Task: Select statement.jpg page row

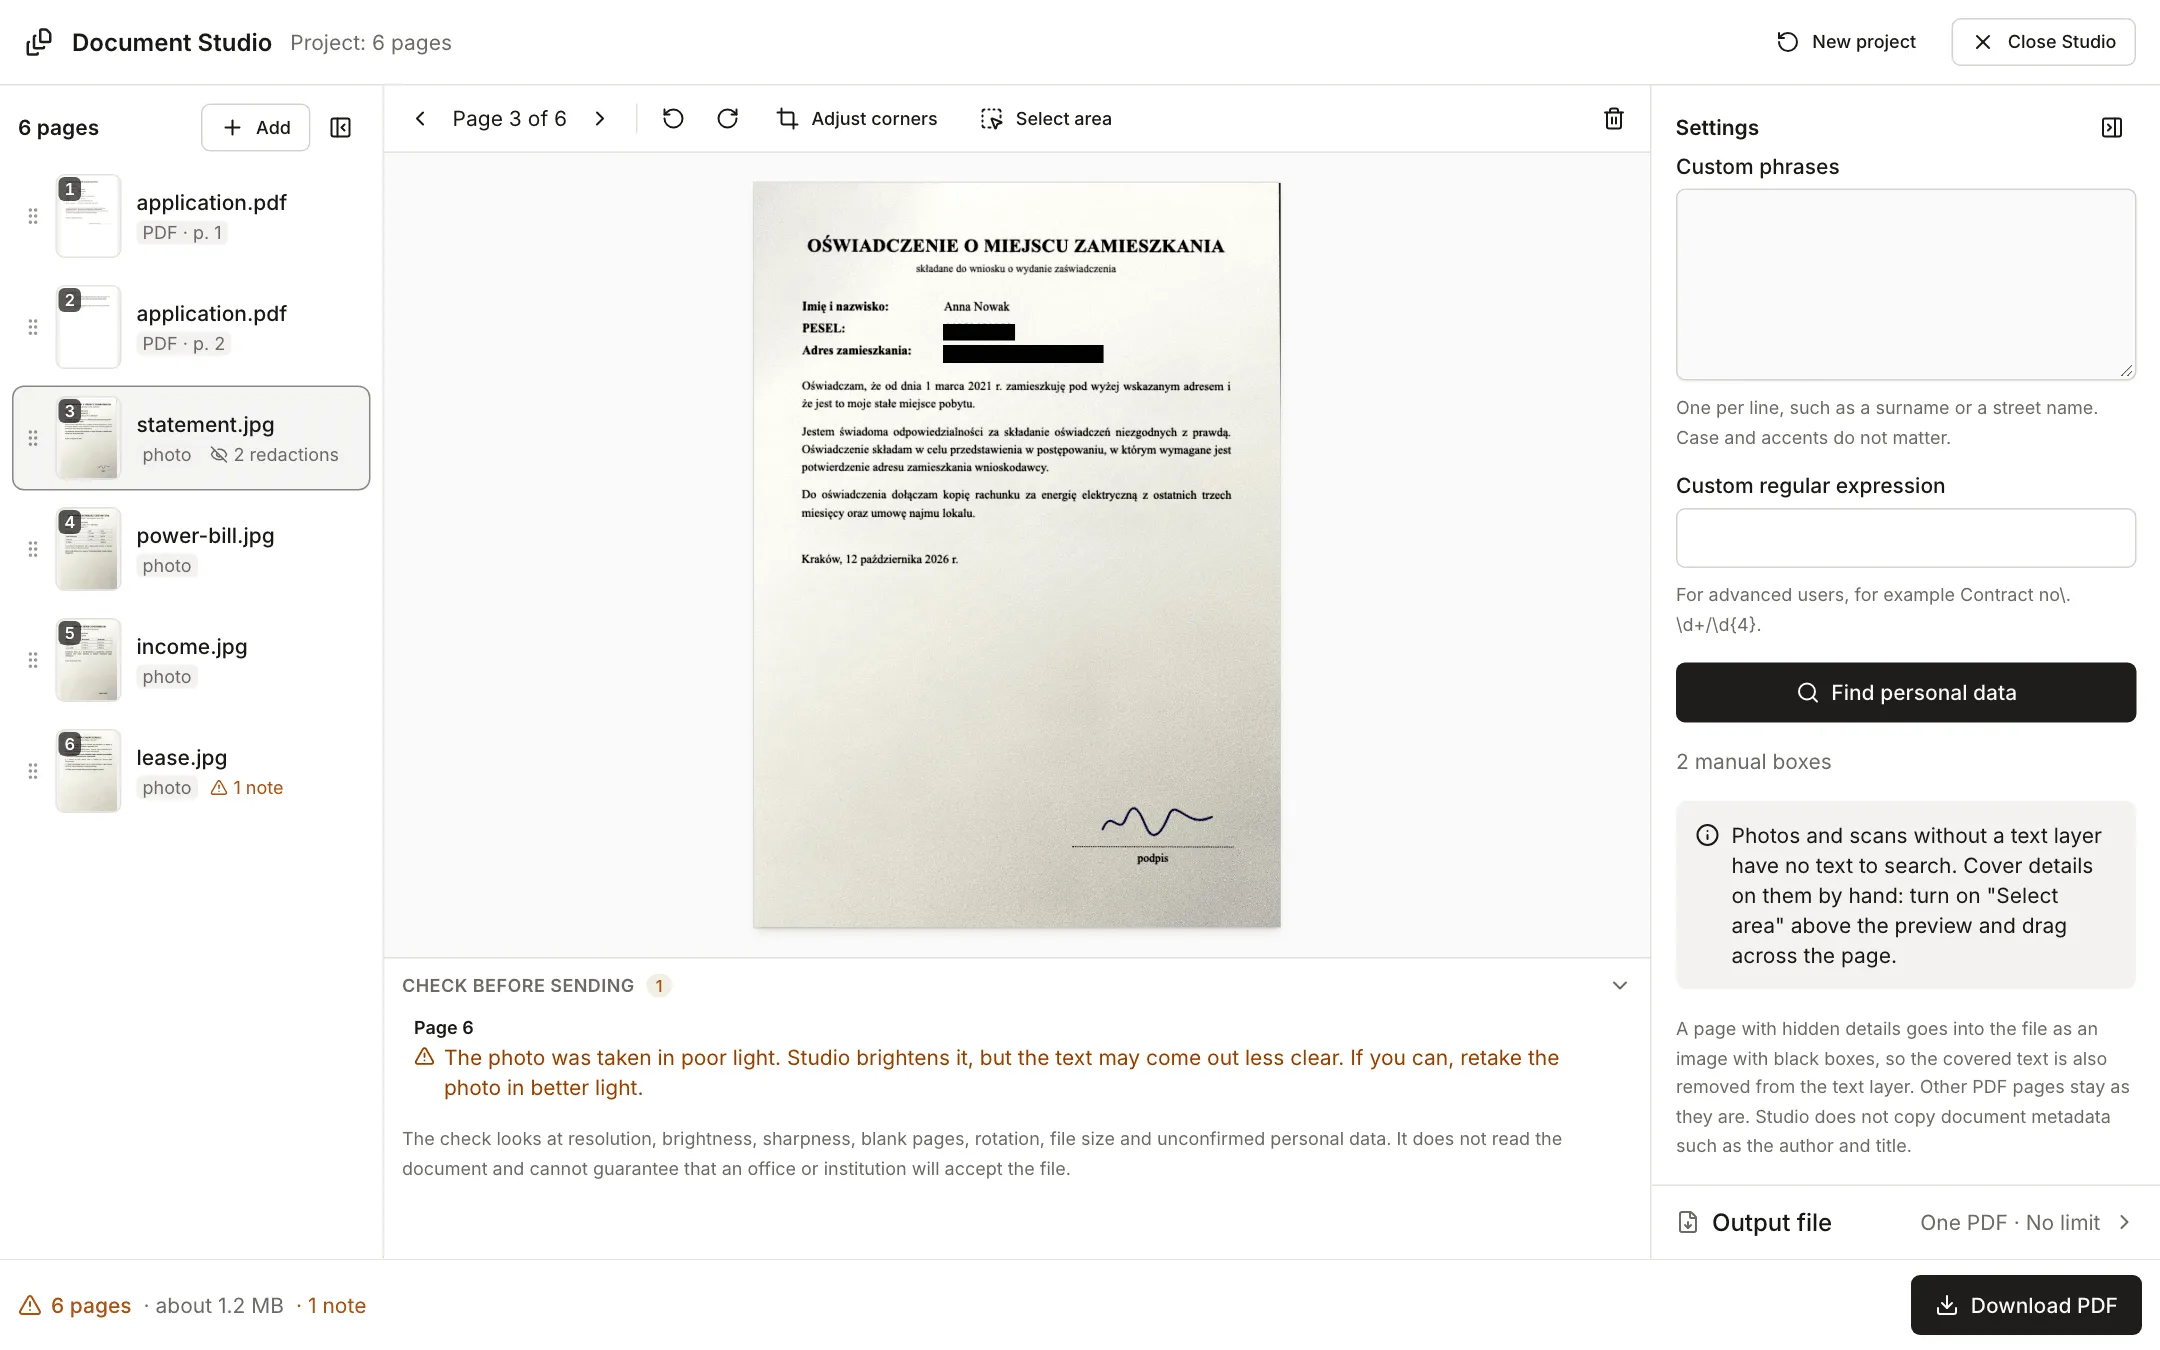Action: coord(191,438)
